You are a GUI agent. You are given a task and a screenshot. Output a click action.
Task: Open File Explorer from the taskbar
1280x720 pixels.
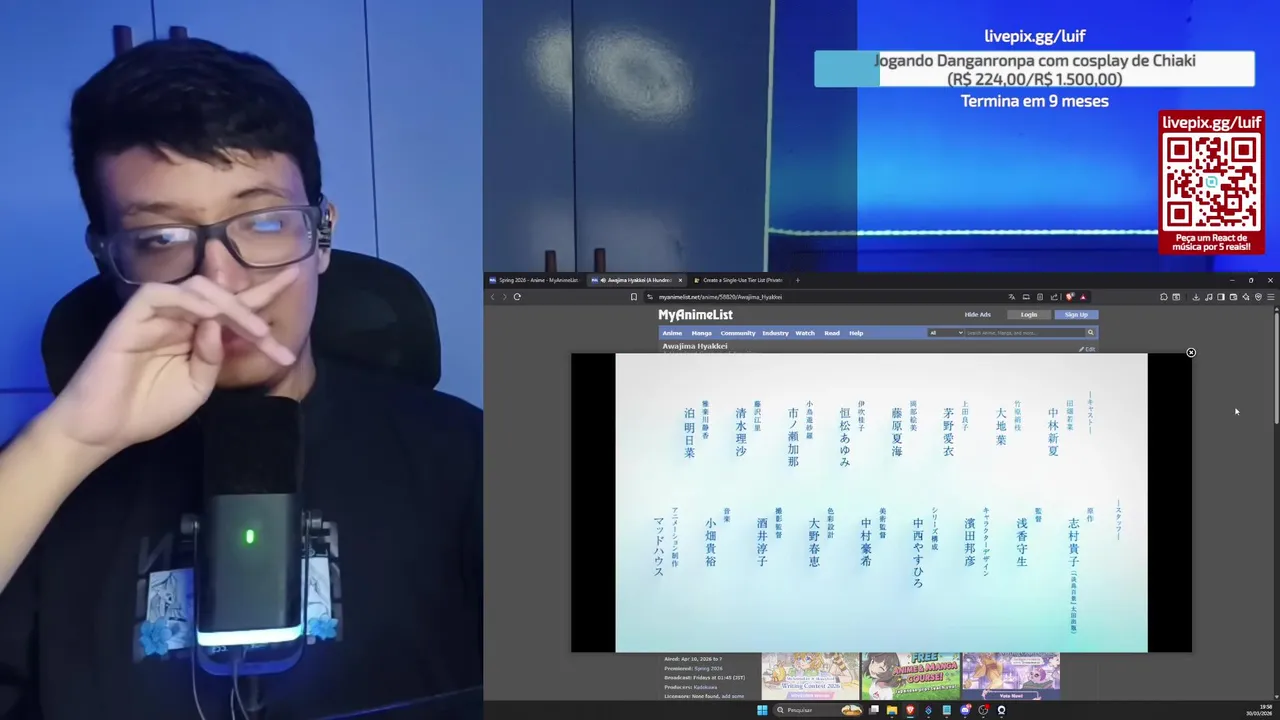(x=892, y=710)
